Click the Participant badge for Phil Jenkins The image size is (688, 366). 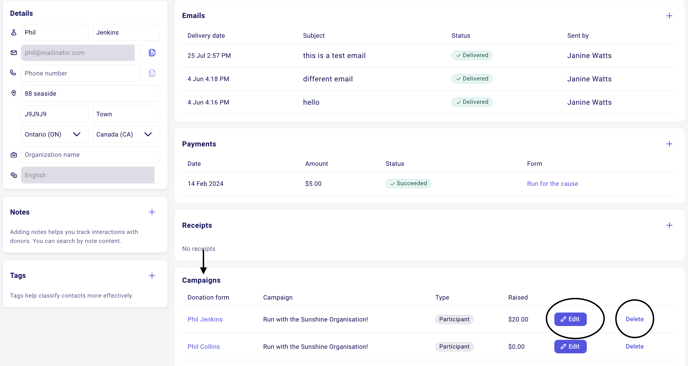(x=454, y=319)
